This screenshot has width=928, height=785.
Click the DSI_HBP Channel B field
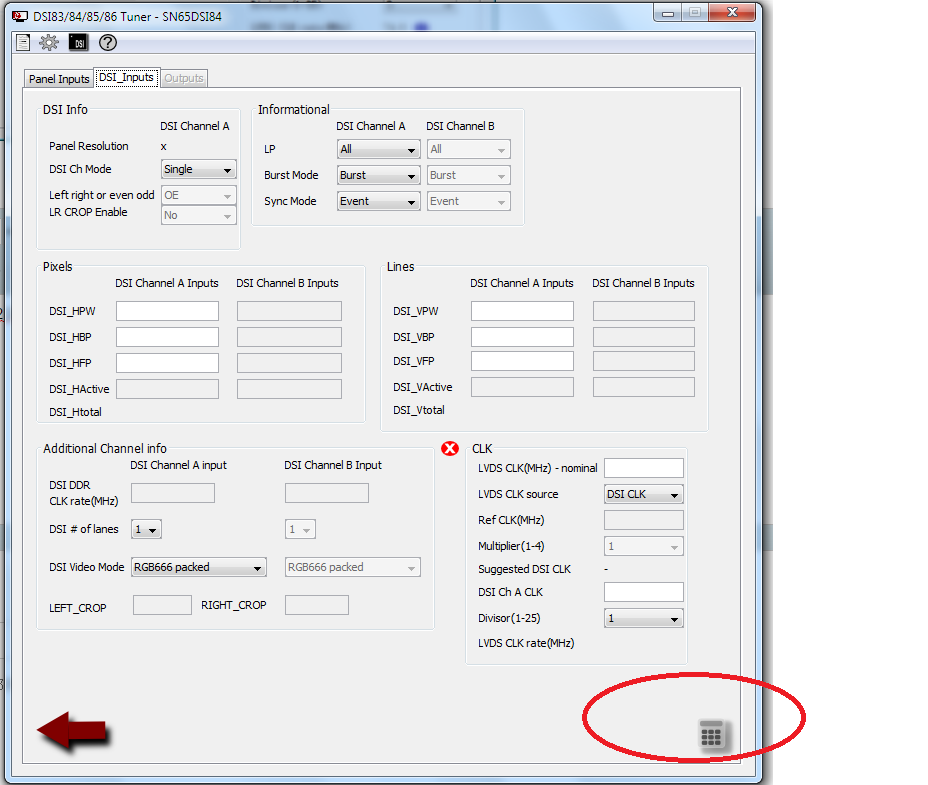tap(289, 337)
